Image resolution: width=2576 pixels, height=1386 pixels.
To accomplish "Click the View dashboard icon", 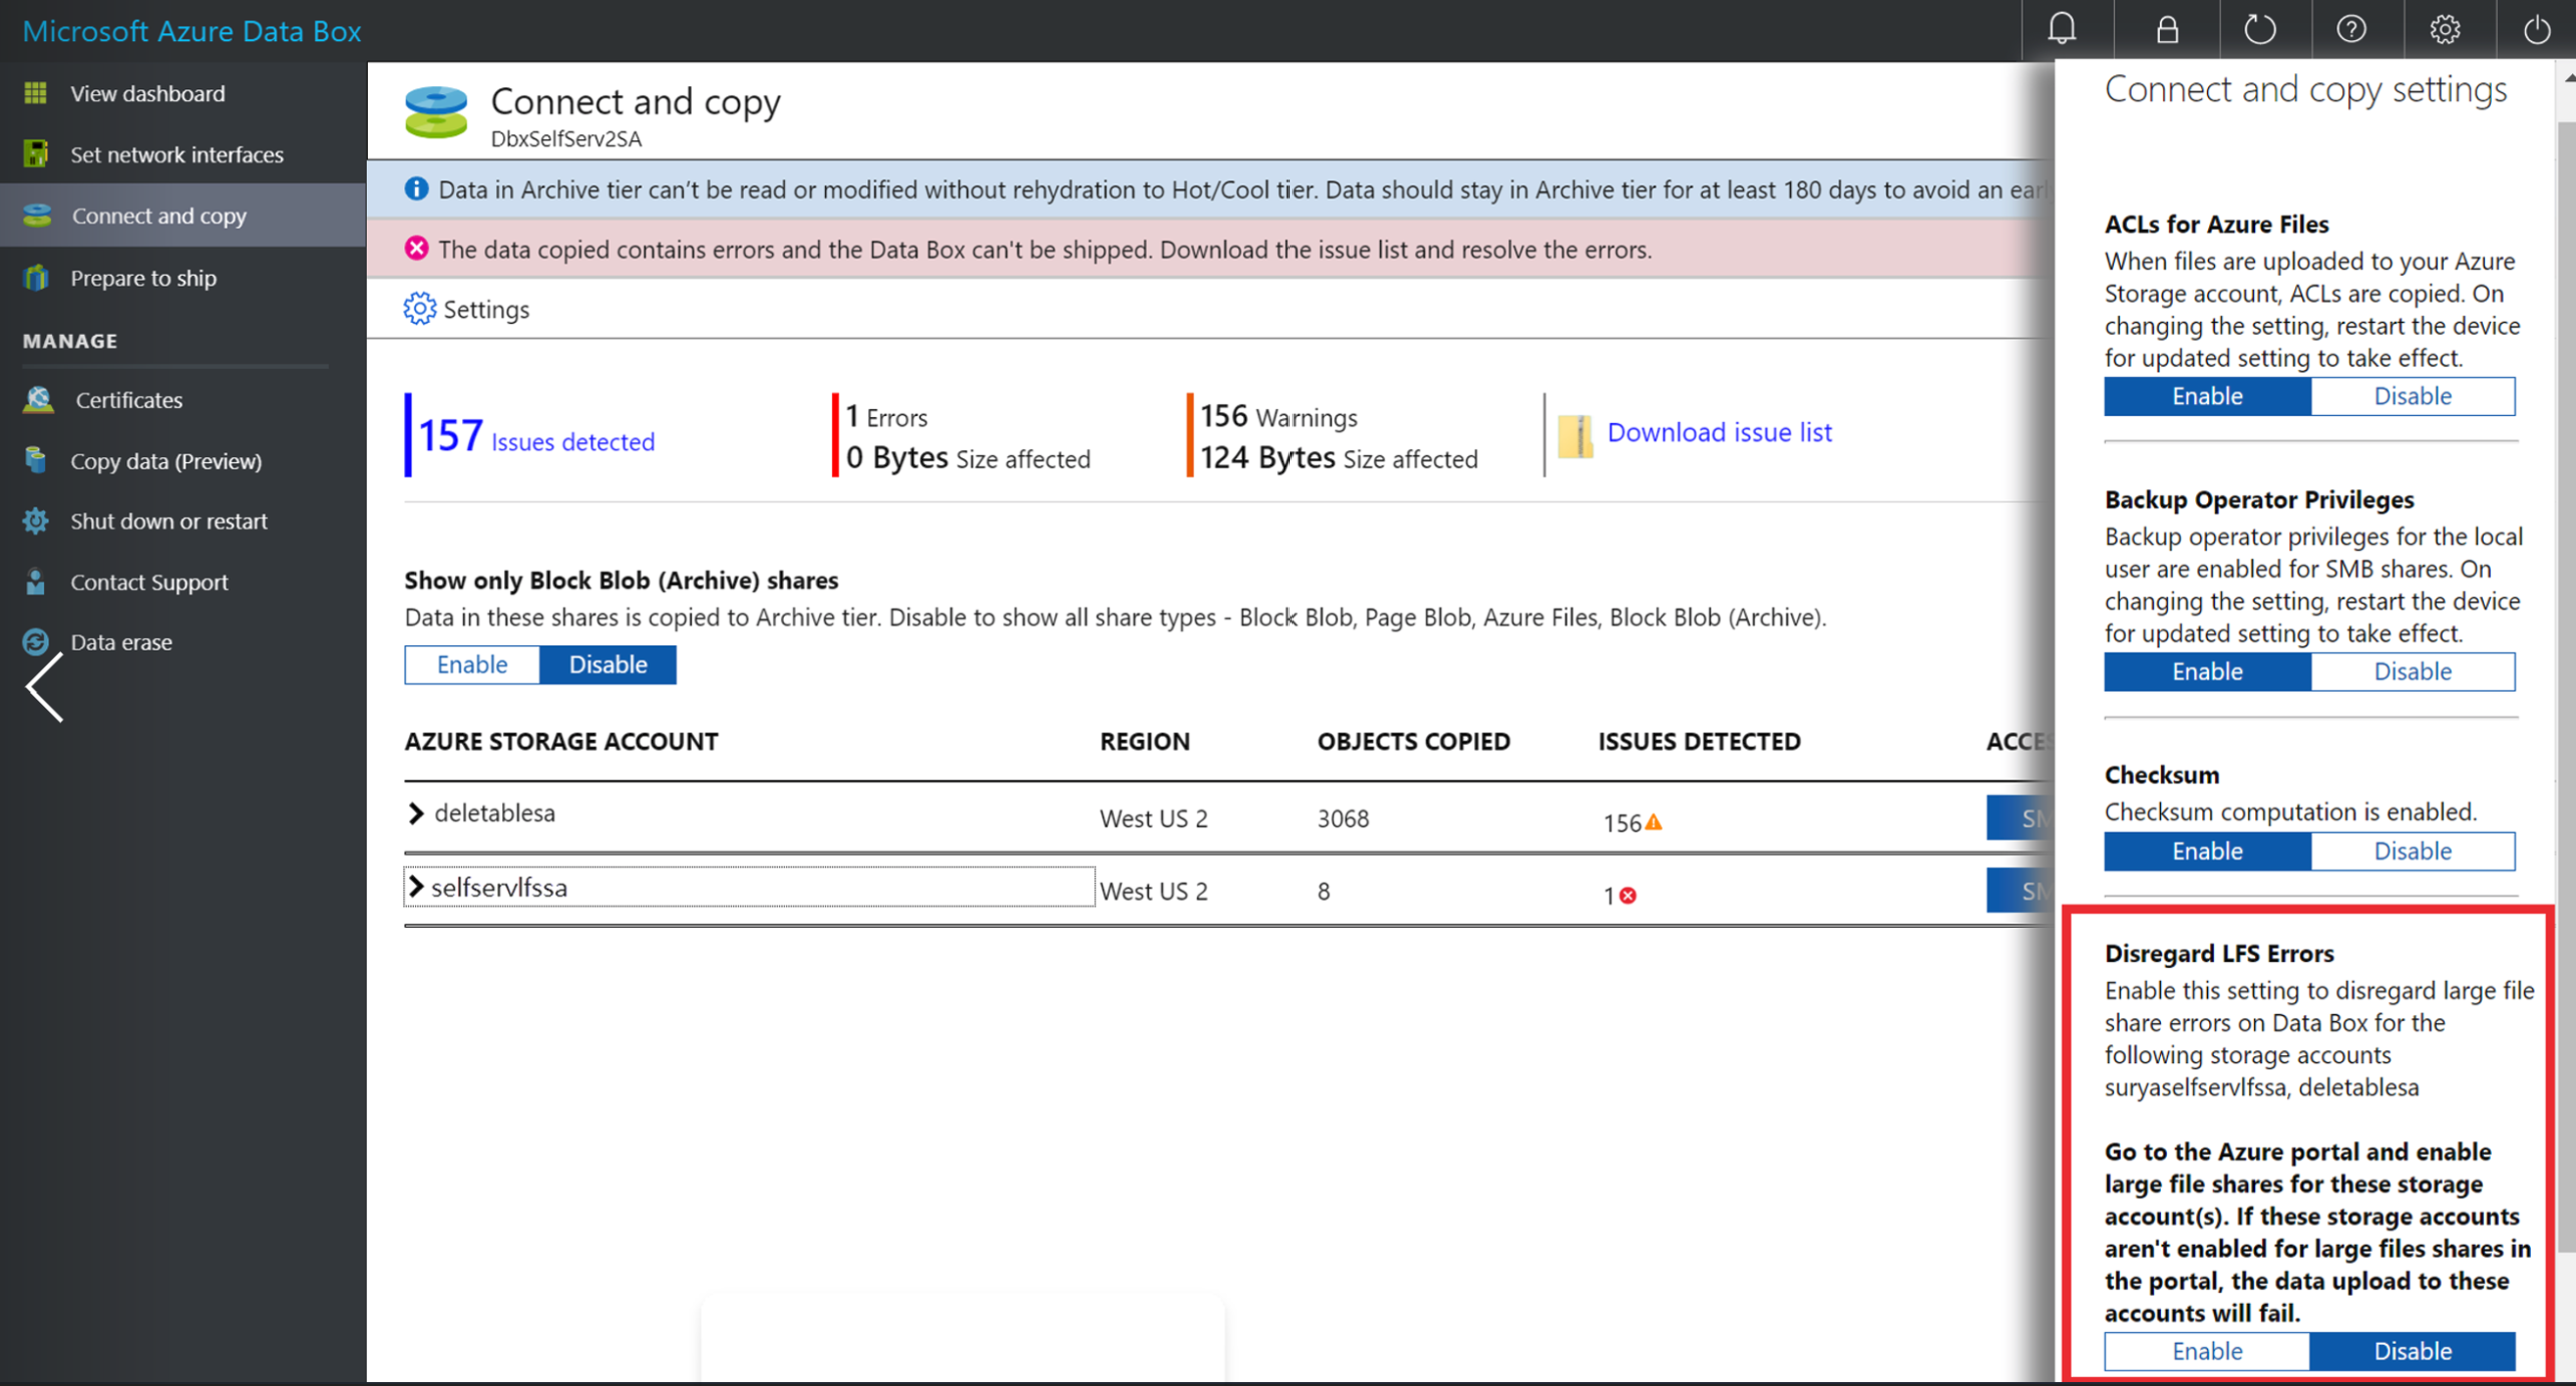I will (x=37, y=92).
